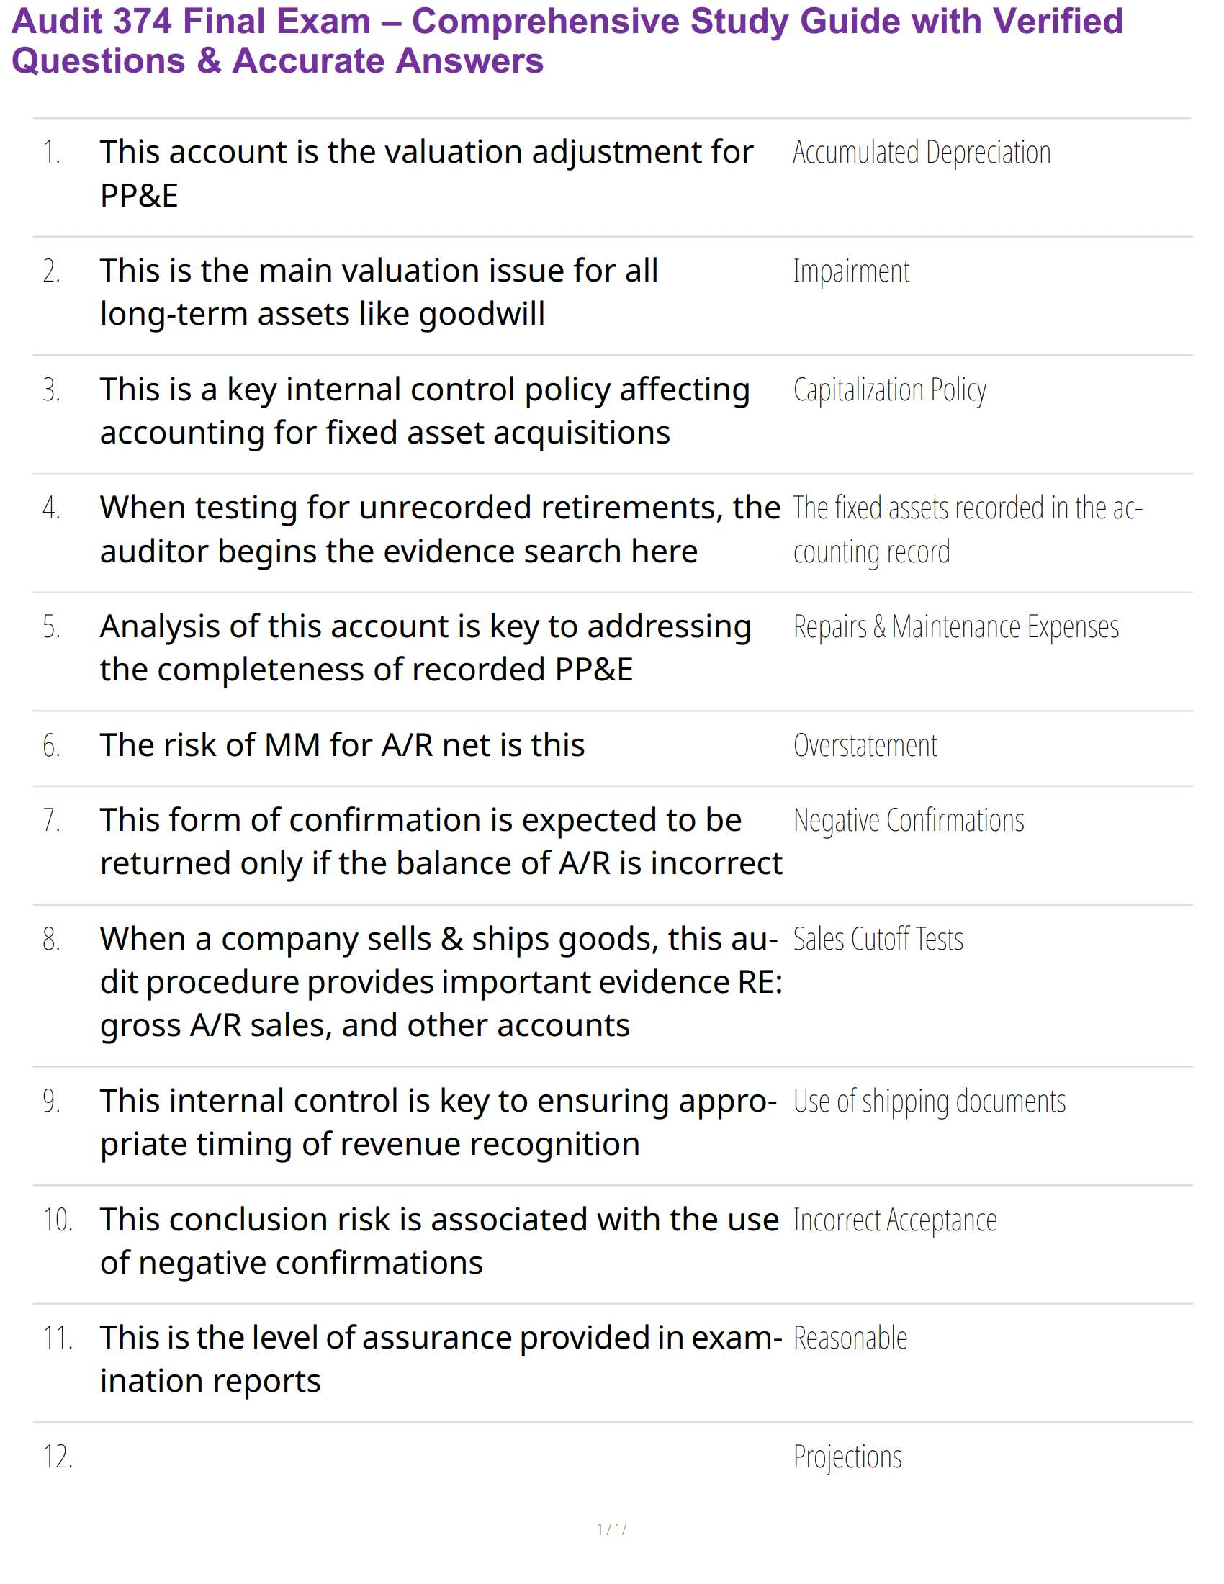Click the 'Projections' answer in row 12
This screenshot has height=1584, width=1224.
pos(847,1457)
